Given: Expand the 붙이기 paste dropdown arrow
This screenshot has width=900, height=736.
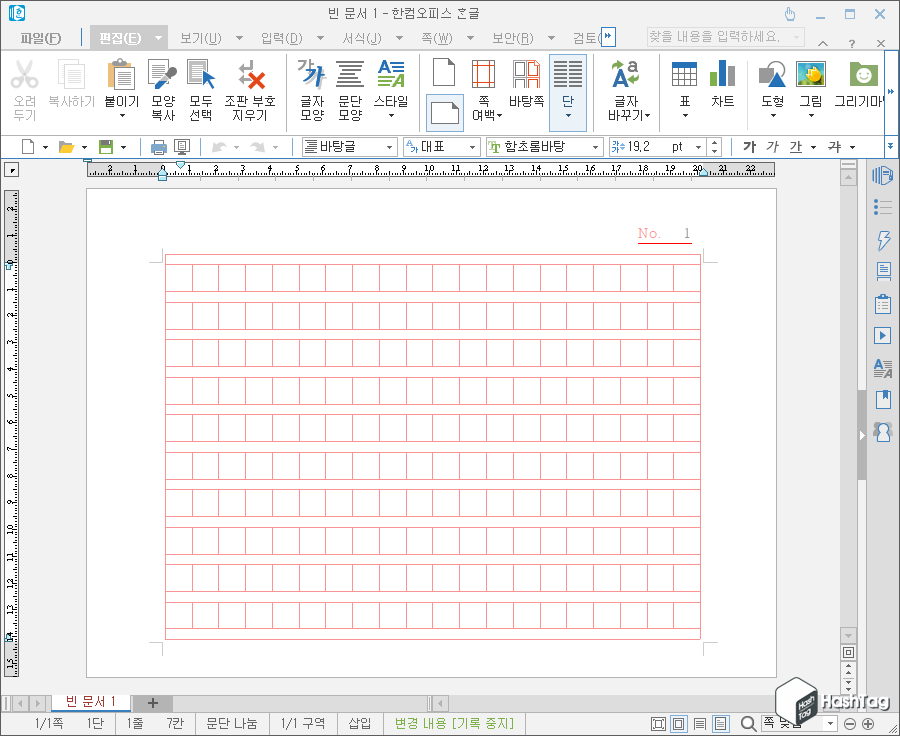Looking at the screenshot, I should 122,117.
